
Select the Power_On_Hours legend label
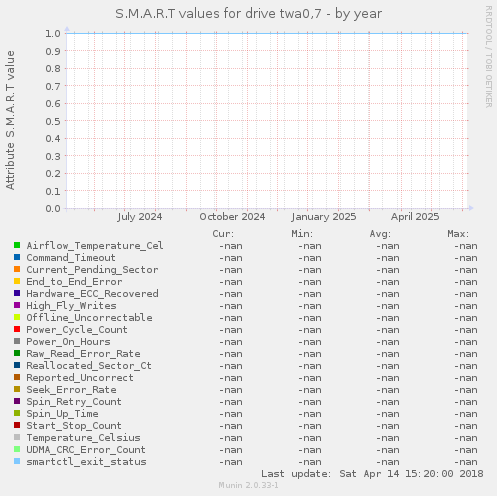pyautogui.click(x=68, y=342)
